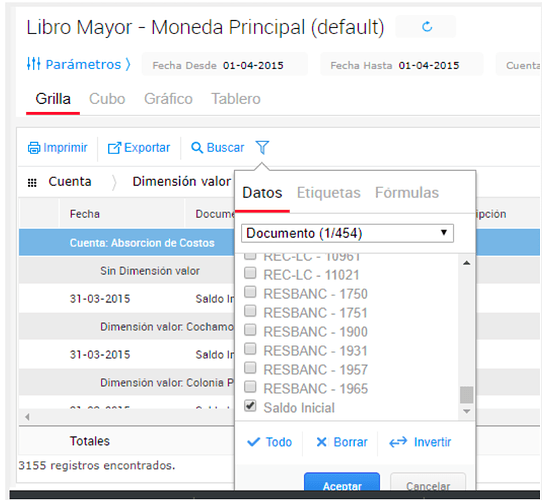Click the Exportar export icon

[x=114, y=148]
